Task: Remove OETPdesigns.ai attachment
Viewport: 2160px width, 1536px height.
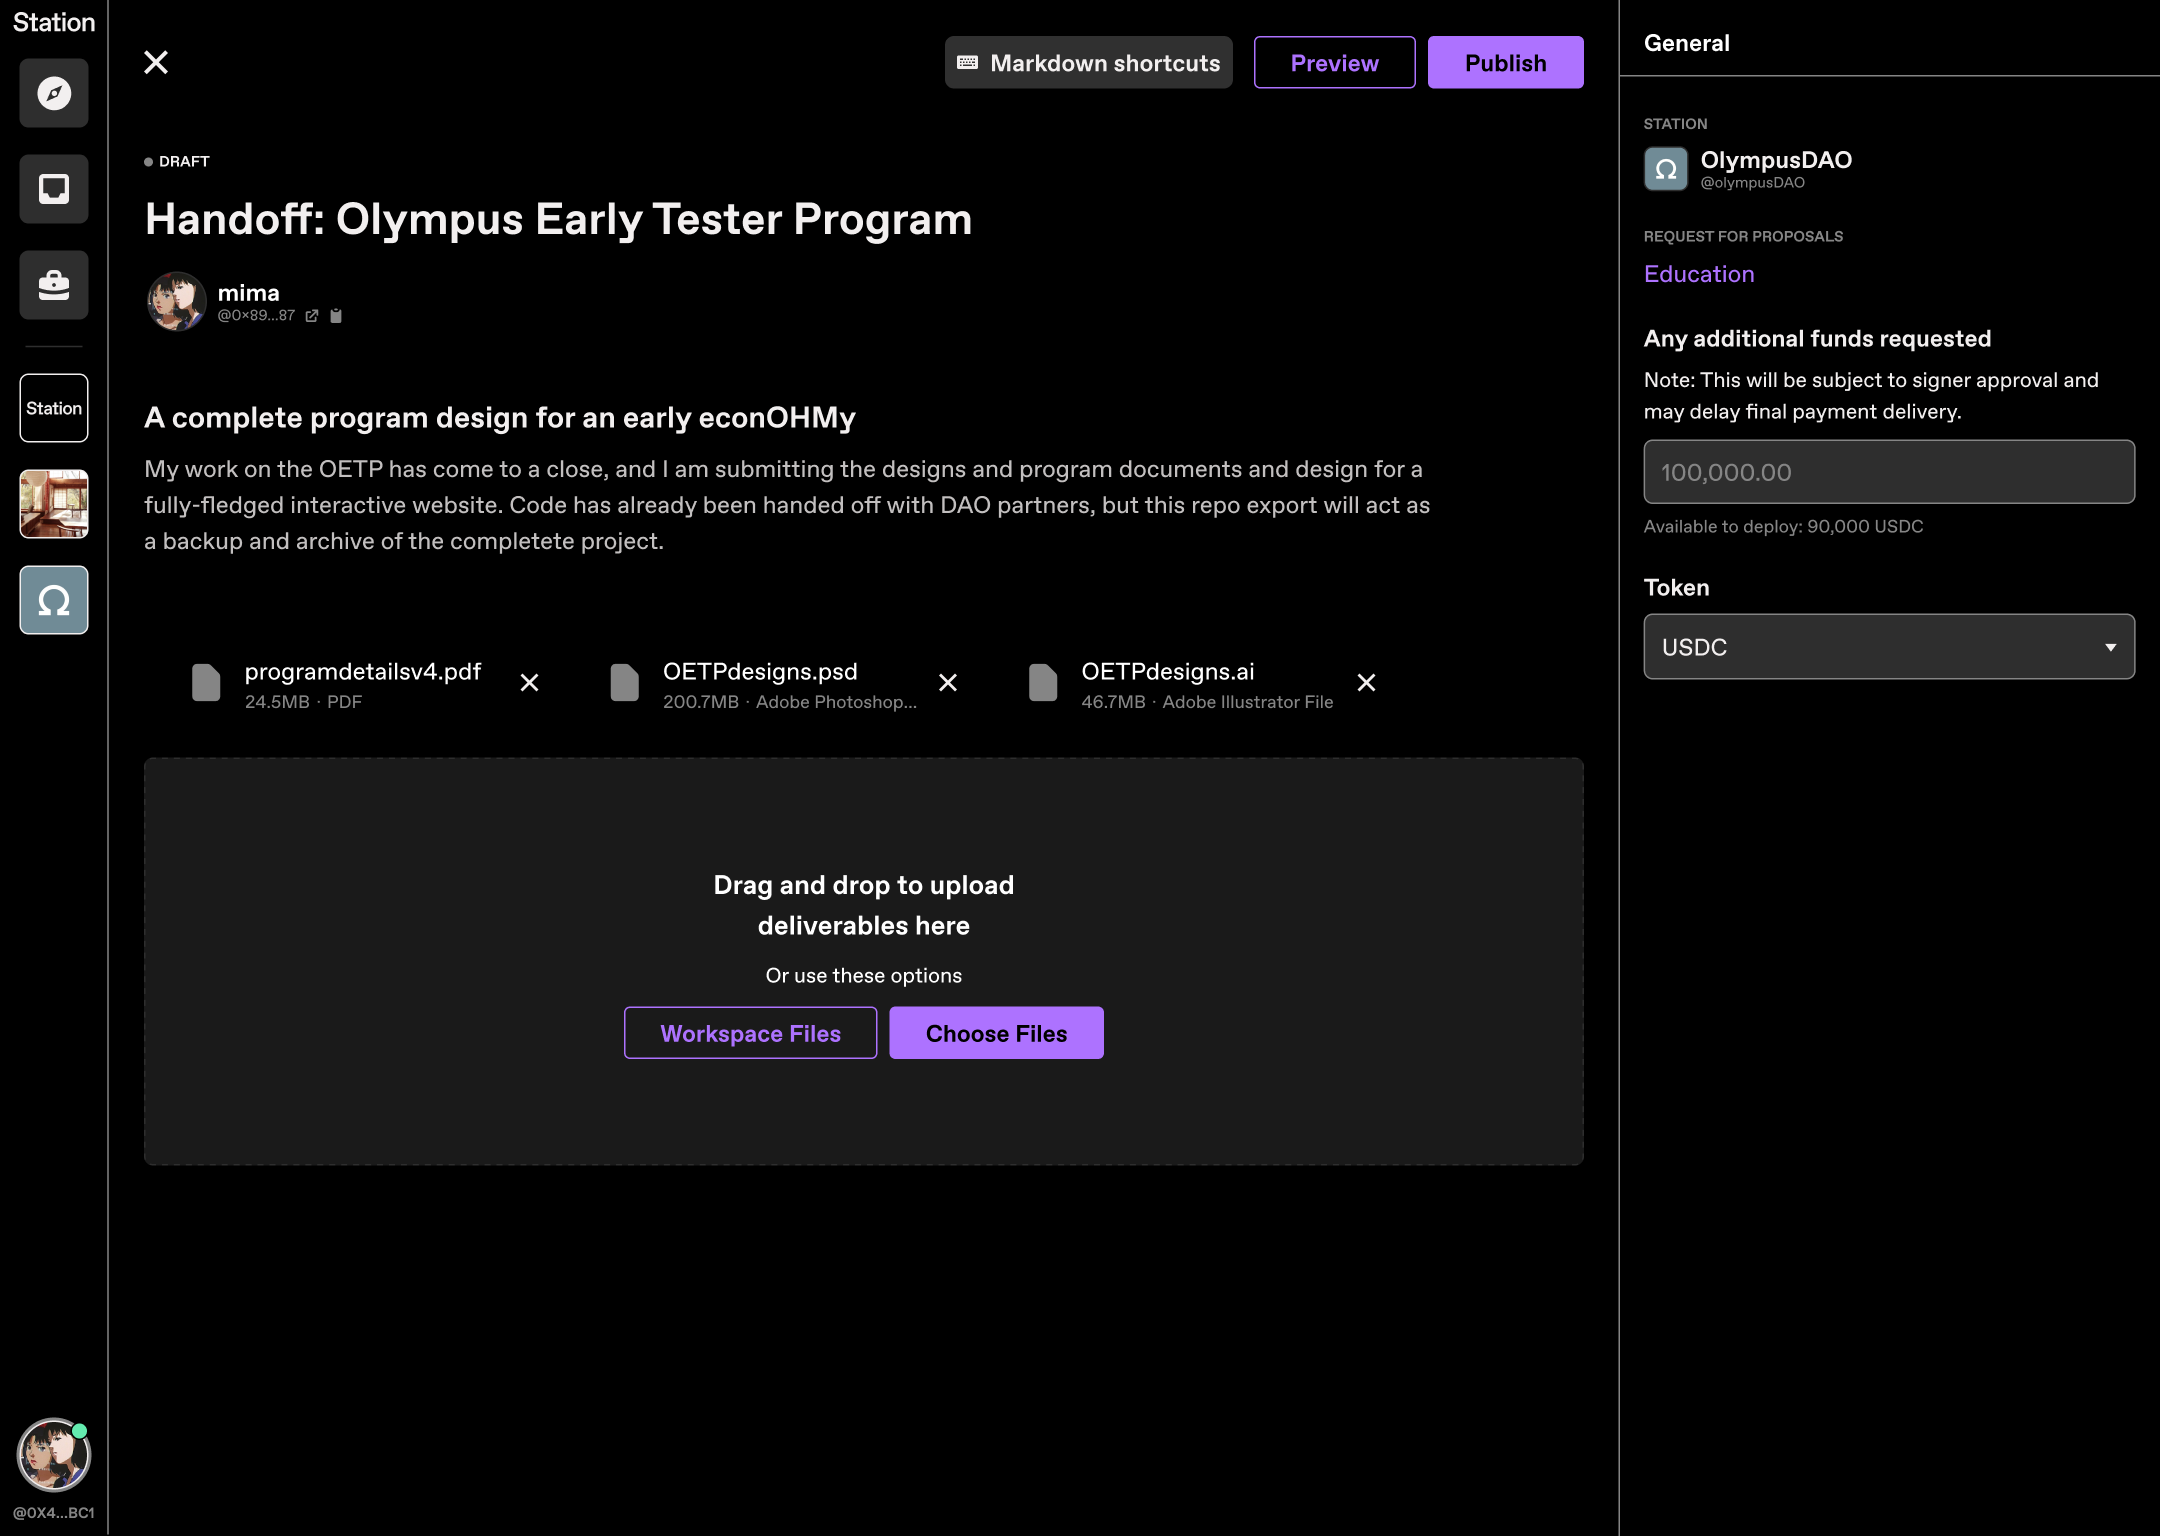Action: click(1366, 683)
